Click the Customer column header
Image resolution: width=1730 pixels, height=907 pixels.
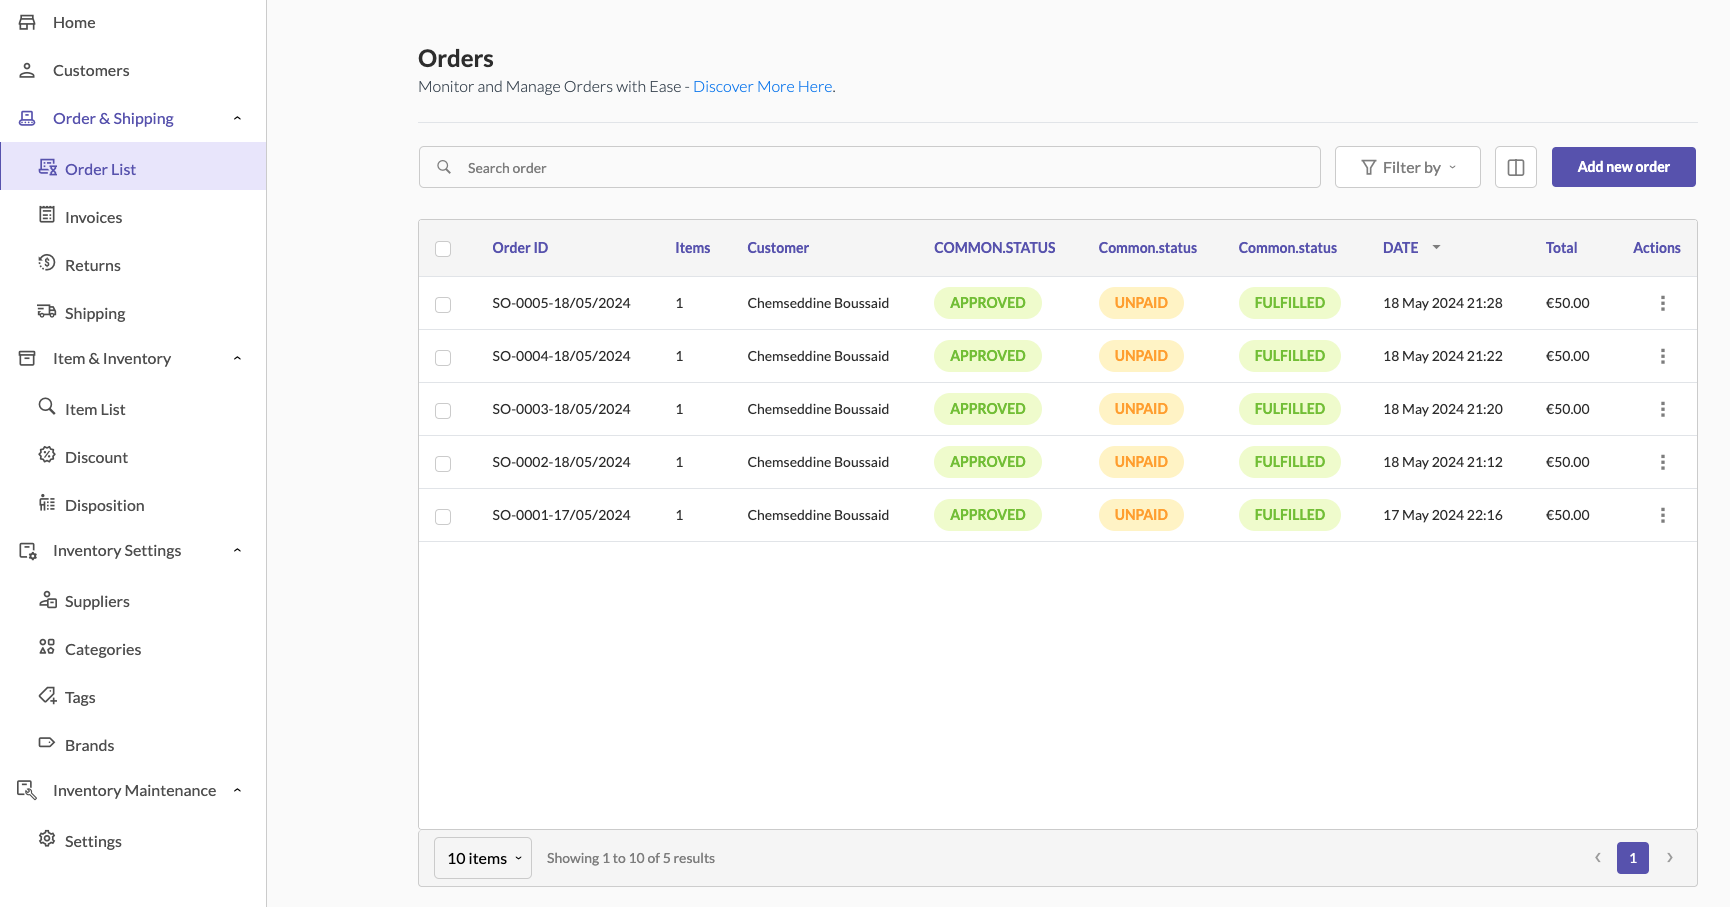tap(778, 248)
